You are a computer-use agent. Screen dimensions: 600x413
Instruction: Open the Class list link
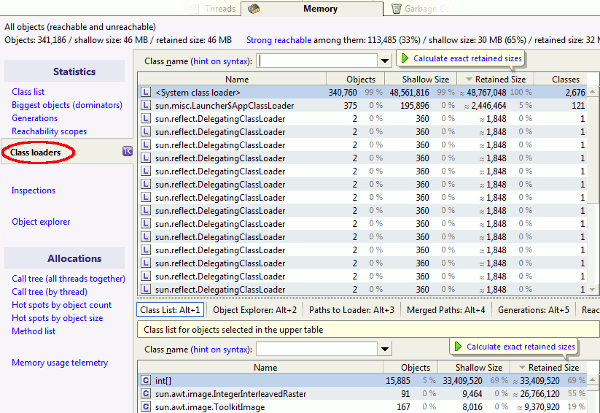click(x=28, y=92)
